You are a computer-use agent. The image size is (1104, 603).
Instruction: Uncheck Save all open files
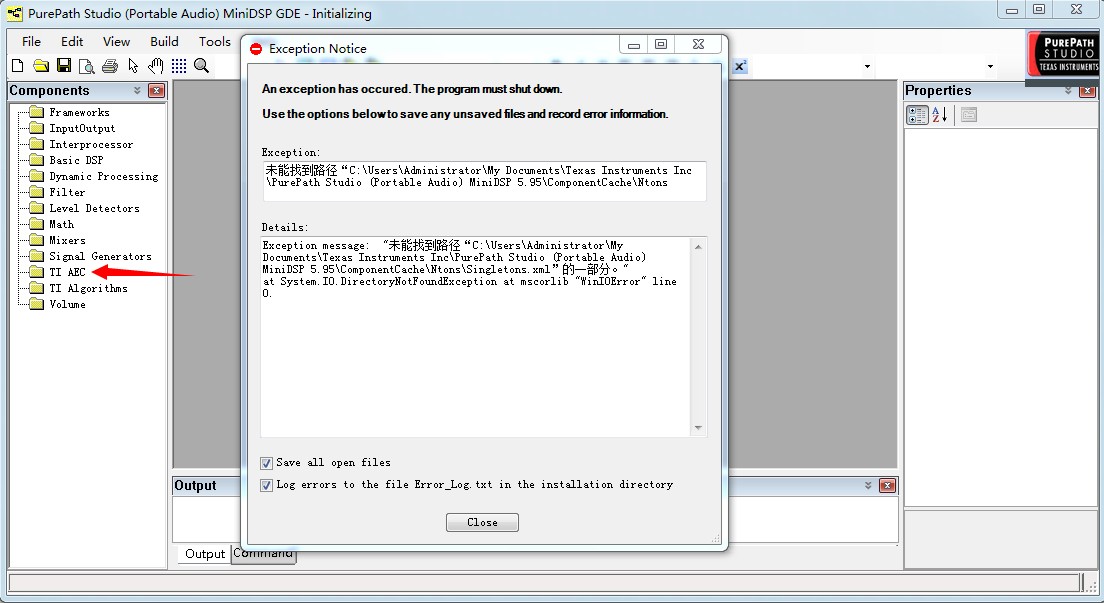pyautogui.click(x=266, y=463)
